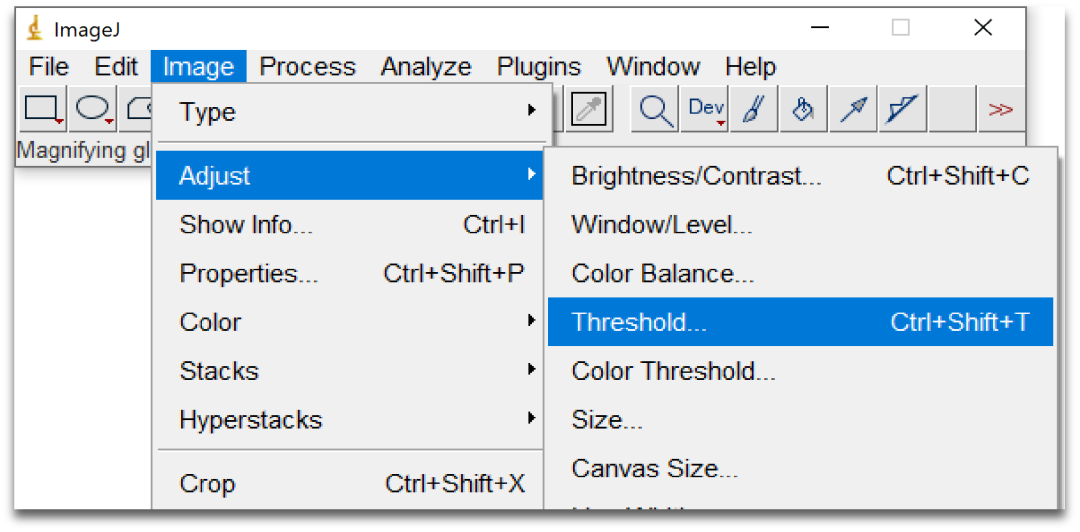Select the Arrow tool
Screen dimensions: 1080x532
[853, 110]
